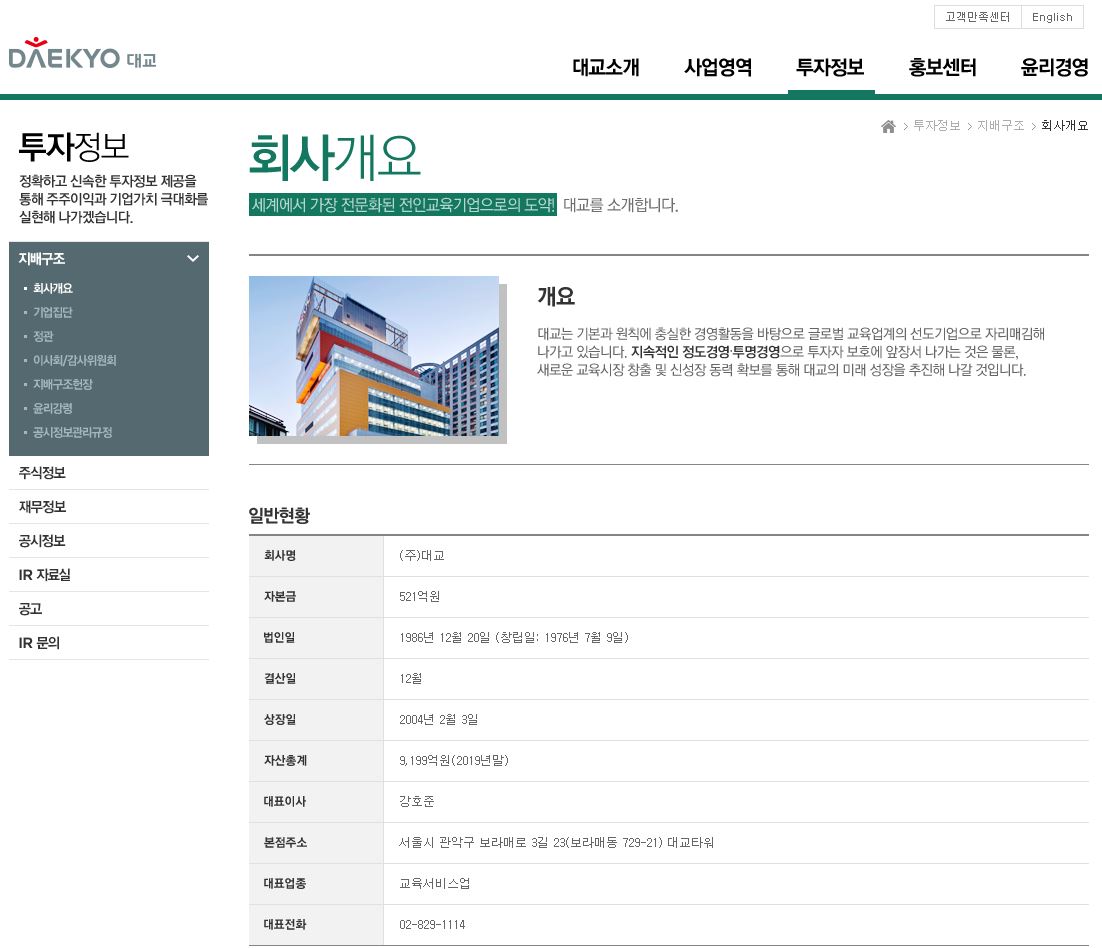Select 정관 in sidebar submenu
The width and height of the screenshot is (1102, 948).
[43, 336]
